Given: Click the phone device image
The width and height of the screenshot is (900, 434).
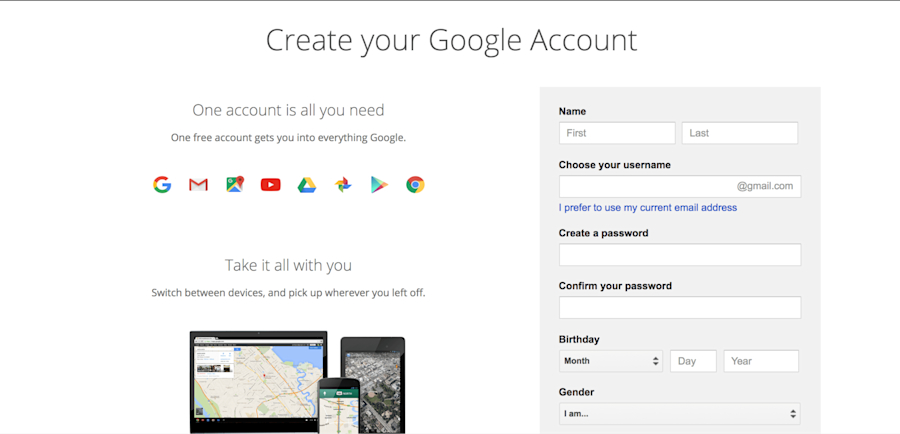Looking at the screenshot, I should pos(339,406).
